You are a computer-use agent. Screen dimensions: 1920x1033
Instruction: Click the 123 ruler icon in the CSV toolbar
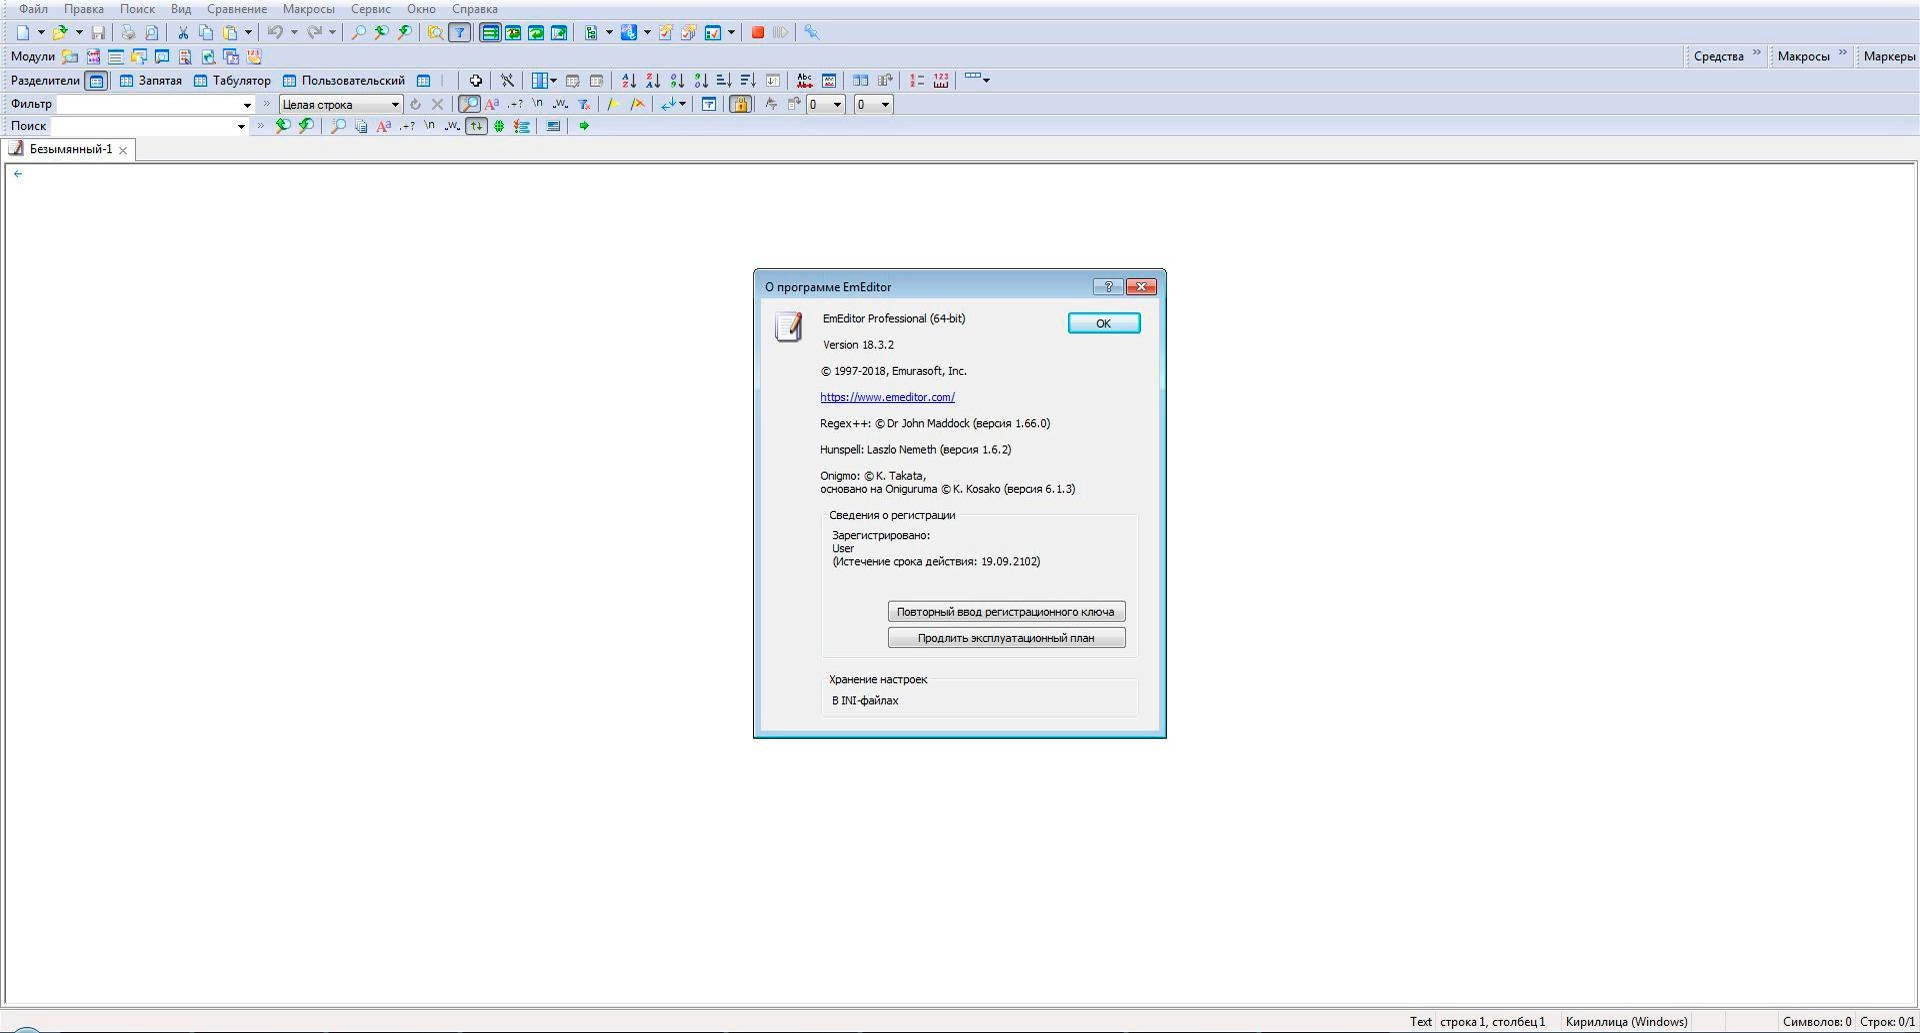[941, 80]
